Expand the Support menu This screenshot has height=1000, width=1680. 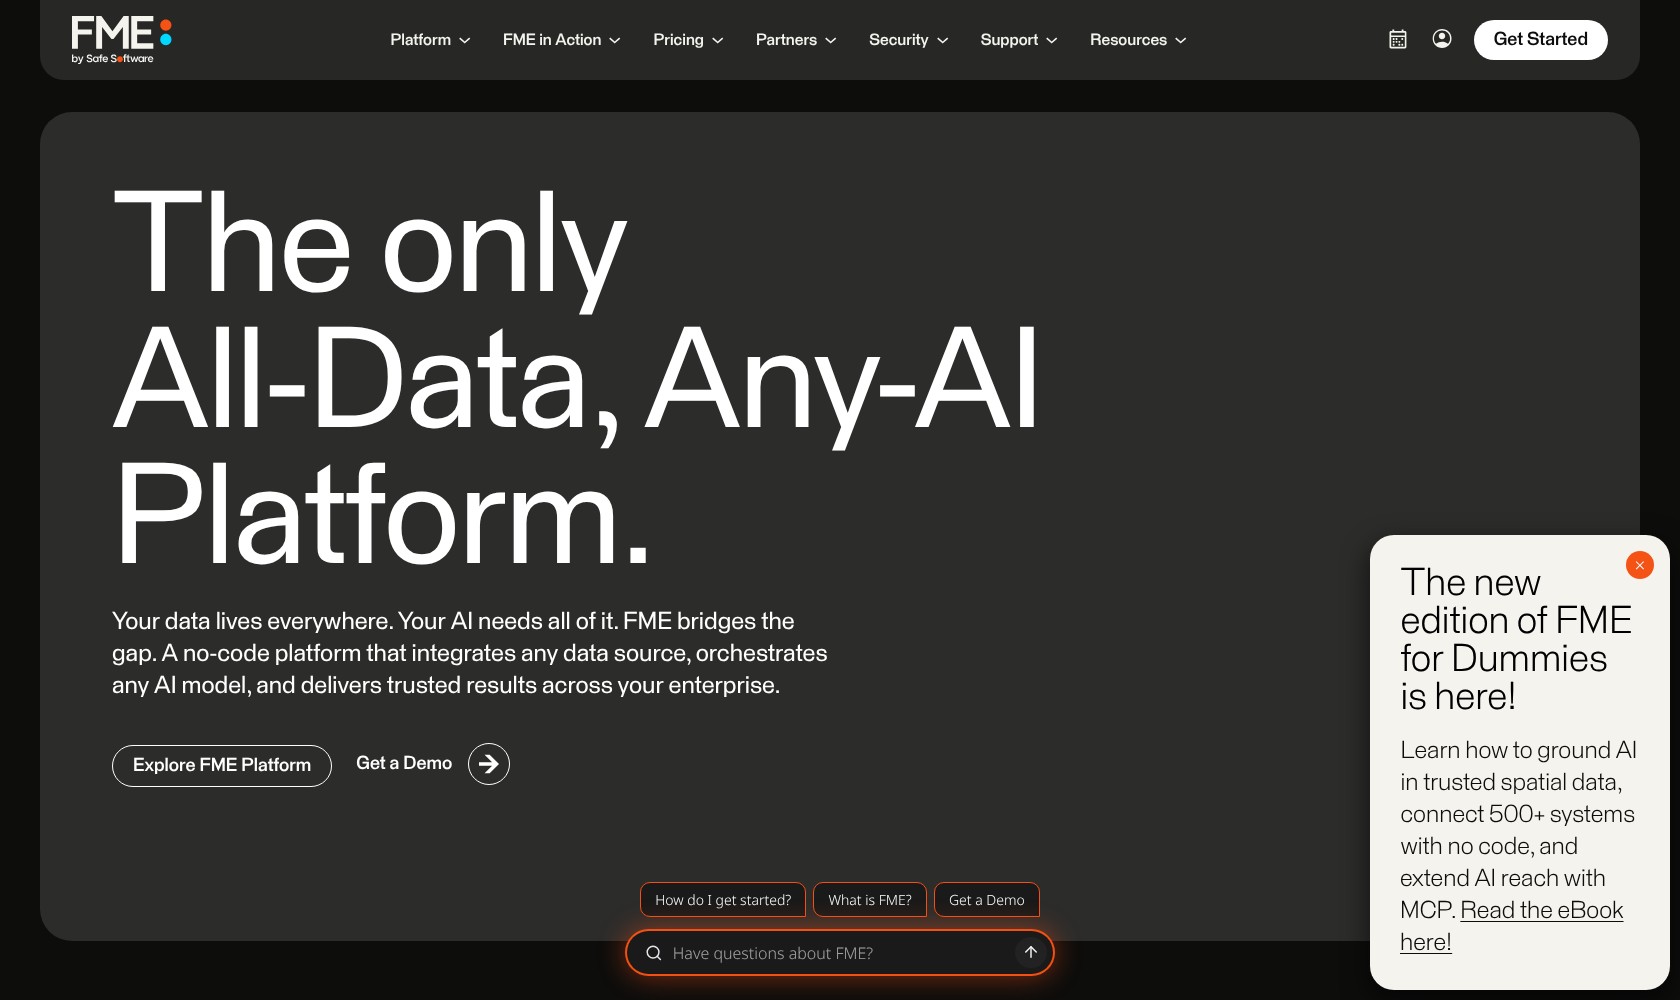[x=1019, y=40]
